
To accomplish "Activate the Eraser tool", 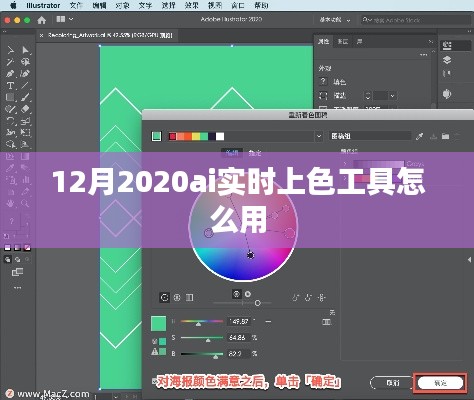I will 25,109.
